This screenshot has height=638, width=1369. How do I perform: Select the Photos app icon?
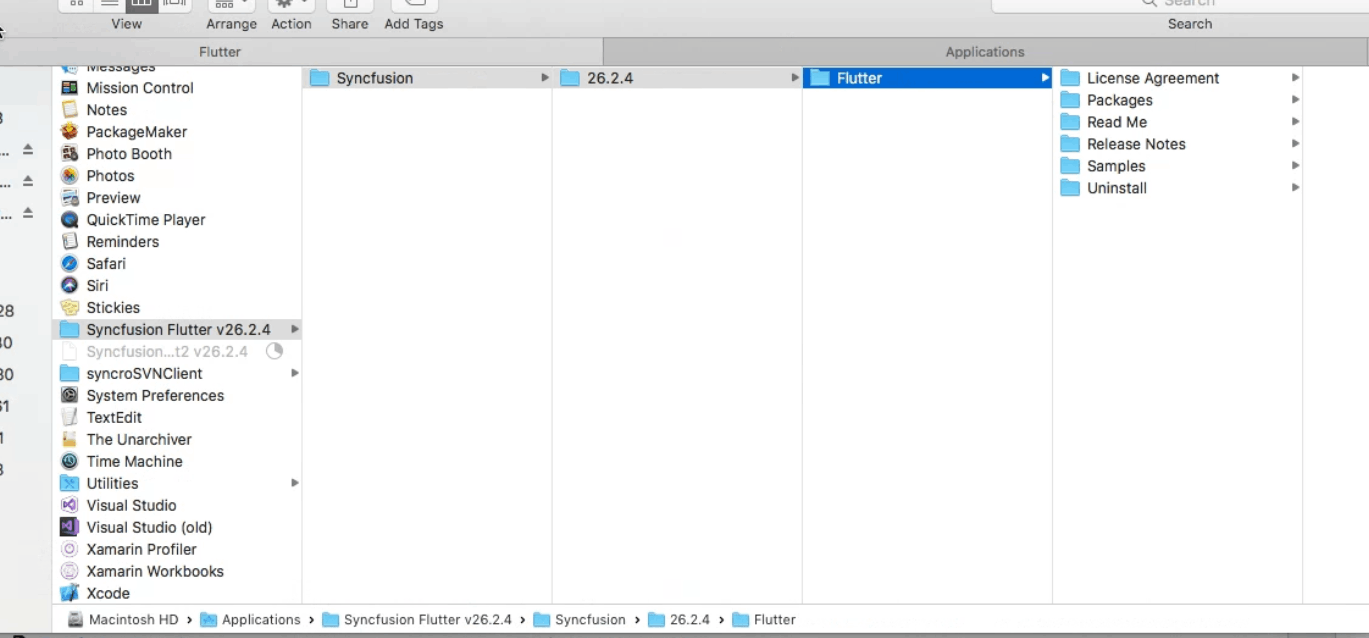69,176
